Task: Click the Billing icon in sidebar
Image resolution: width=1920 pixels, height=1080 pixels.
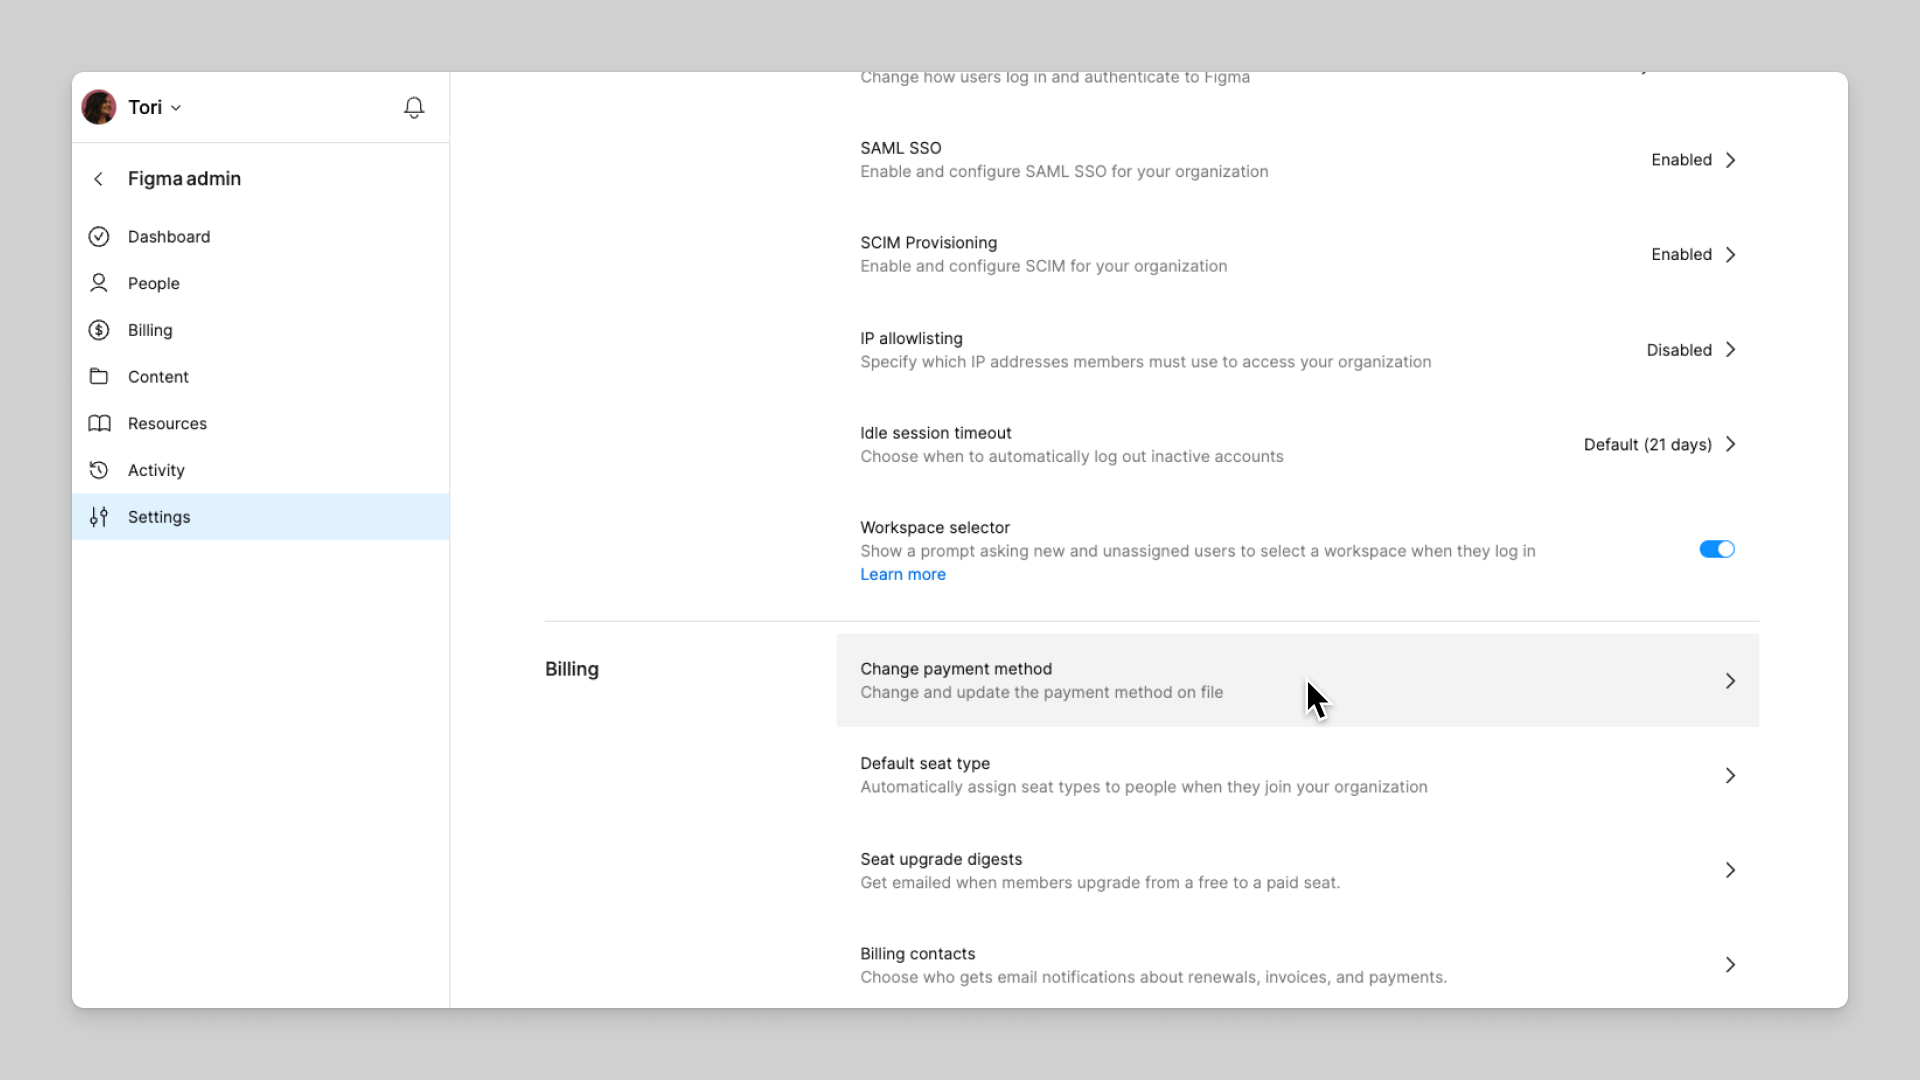Action: (99, 330)
